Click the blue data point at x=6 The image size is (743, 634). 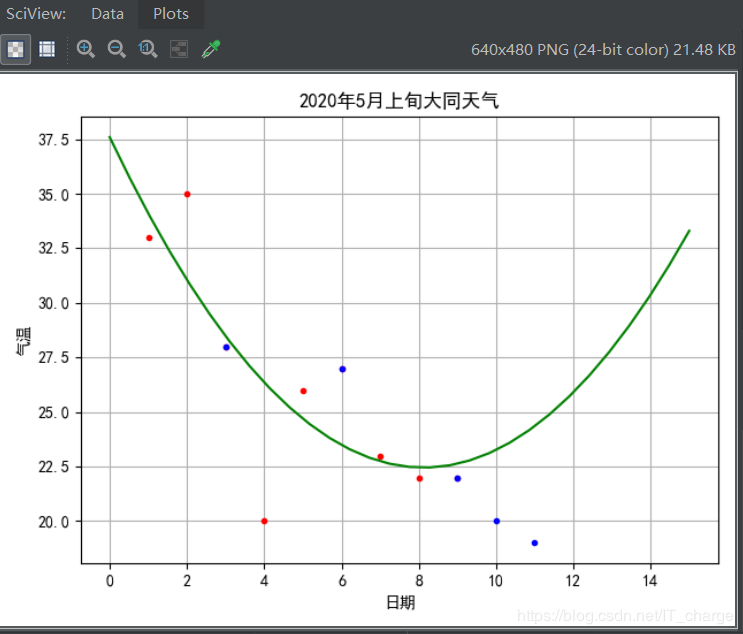(x=343, y=369)
